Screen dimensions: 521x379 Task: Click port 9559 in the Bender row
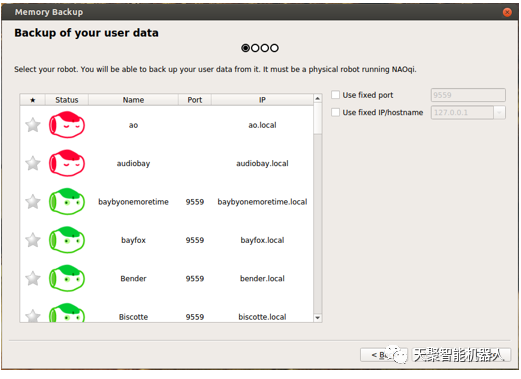(195, 279)
